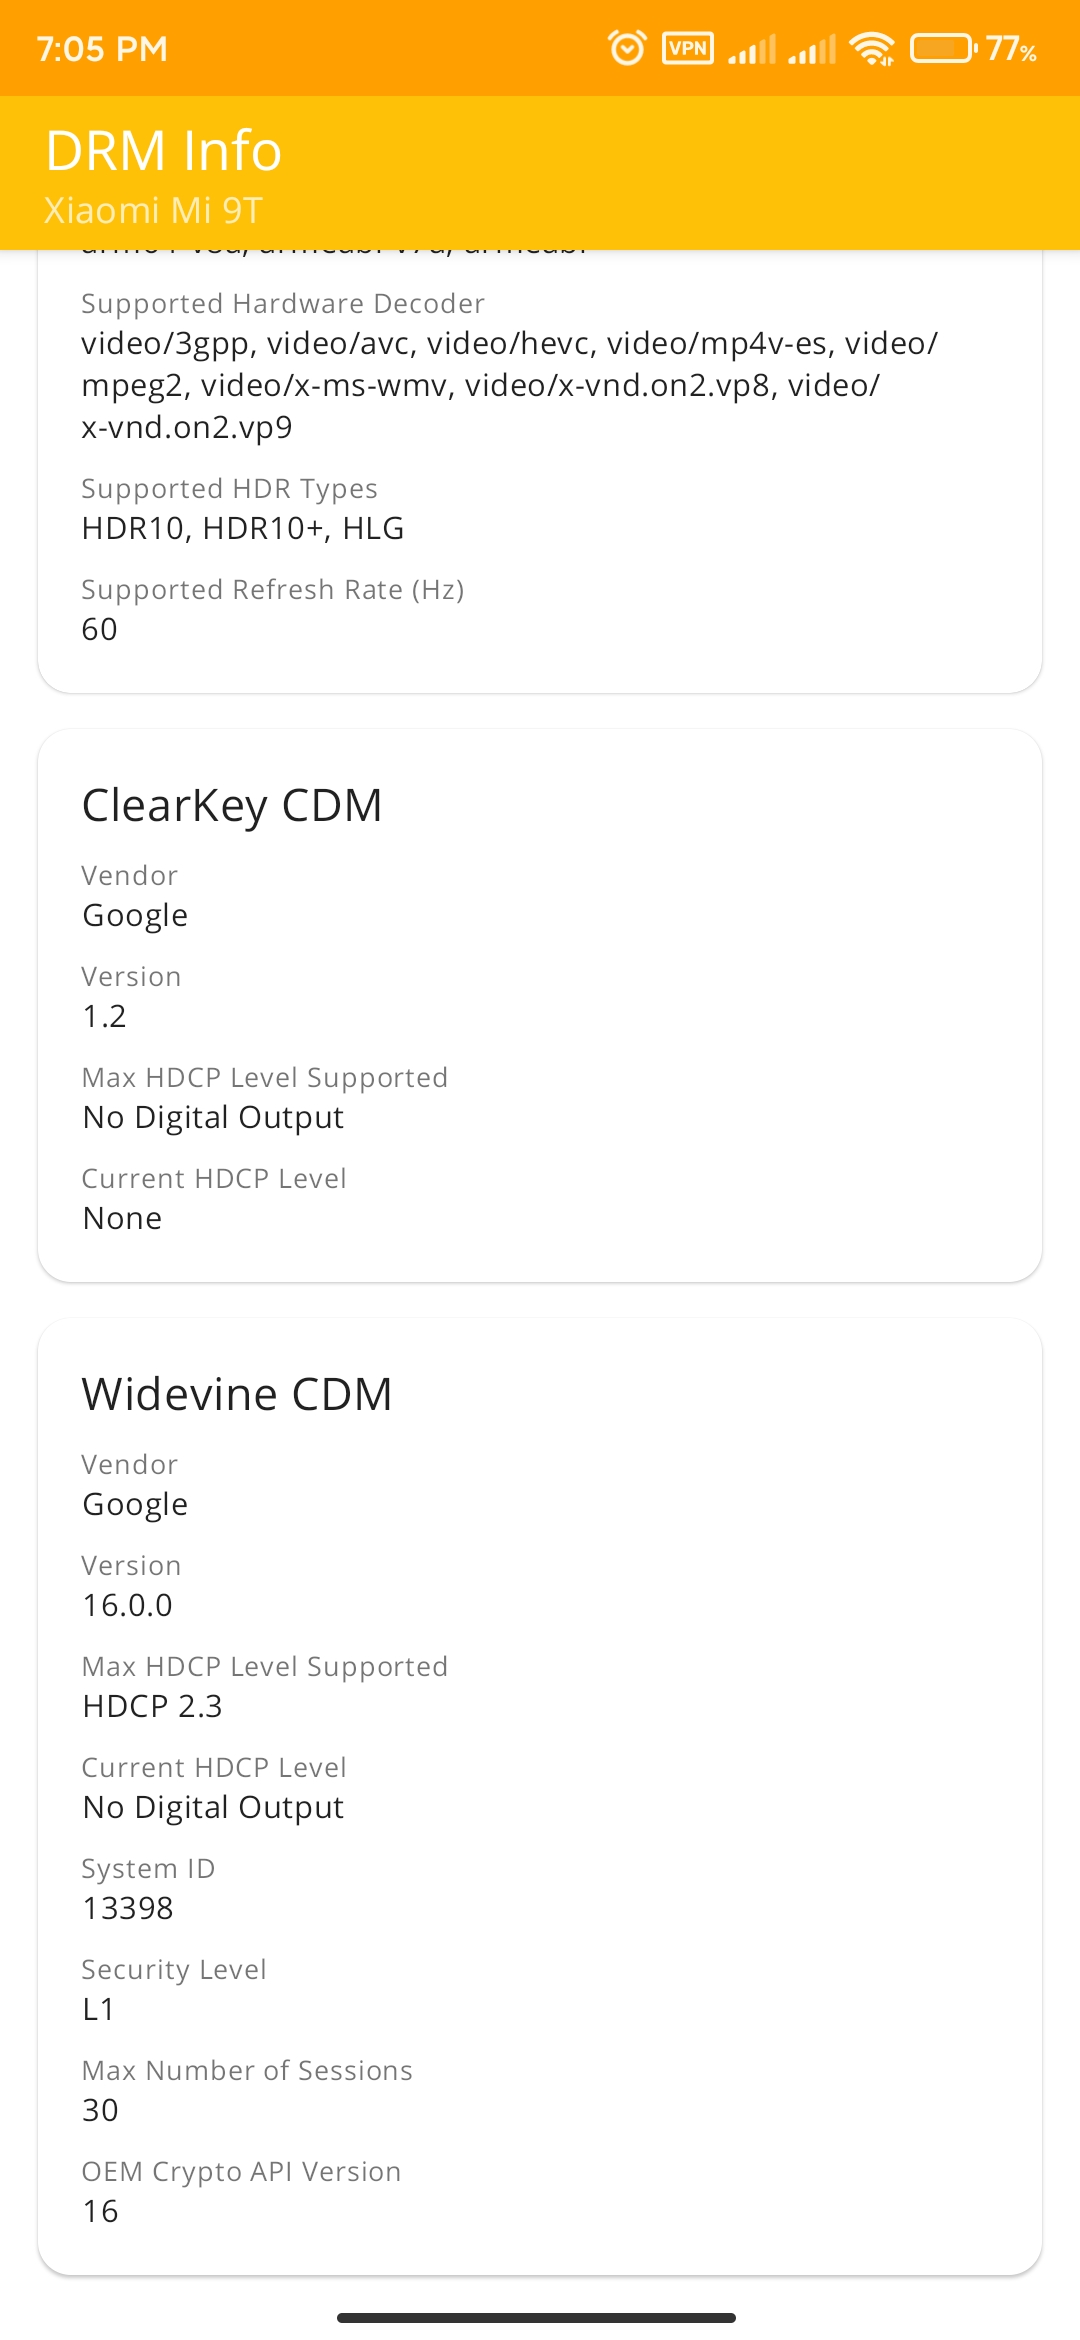Tap the Max Number of Sessions 30
Viewport: 1080px width, 2340px height.
[x=100, y=2110]
